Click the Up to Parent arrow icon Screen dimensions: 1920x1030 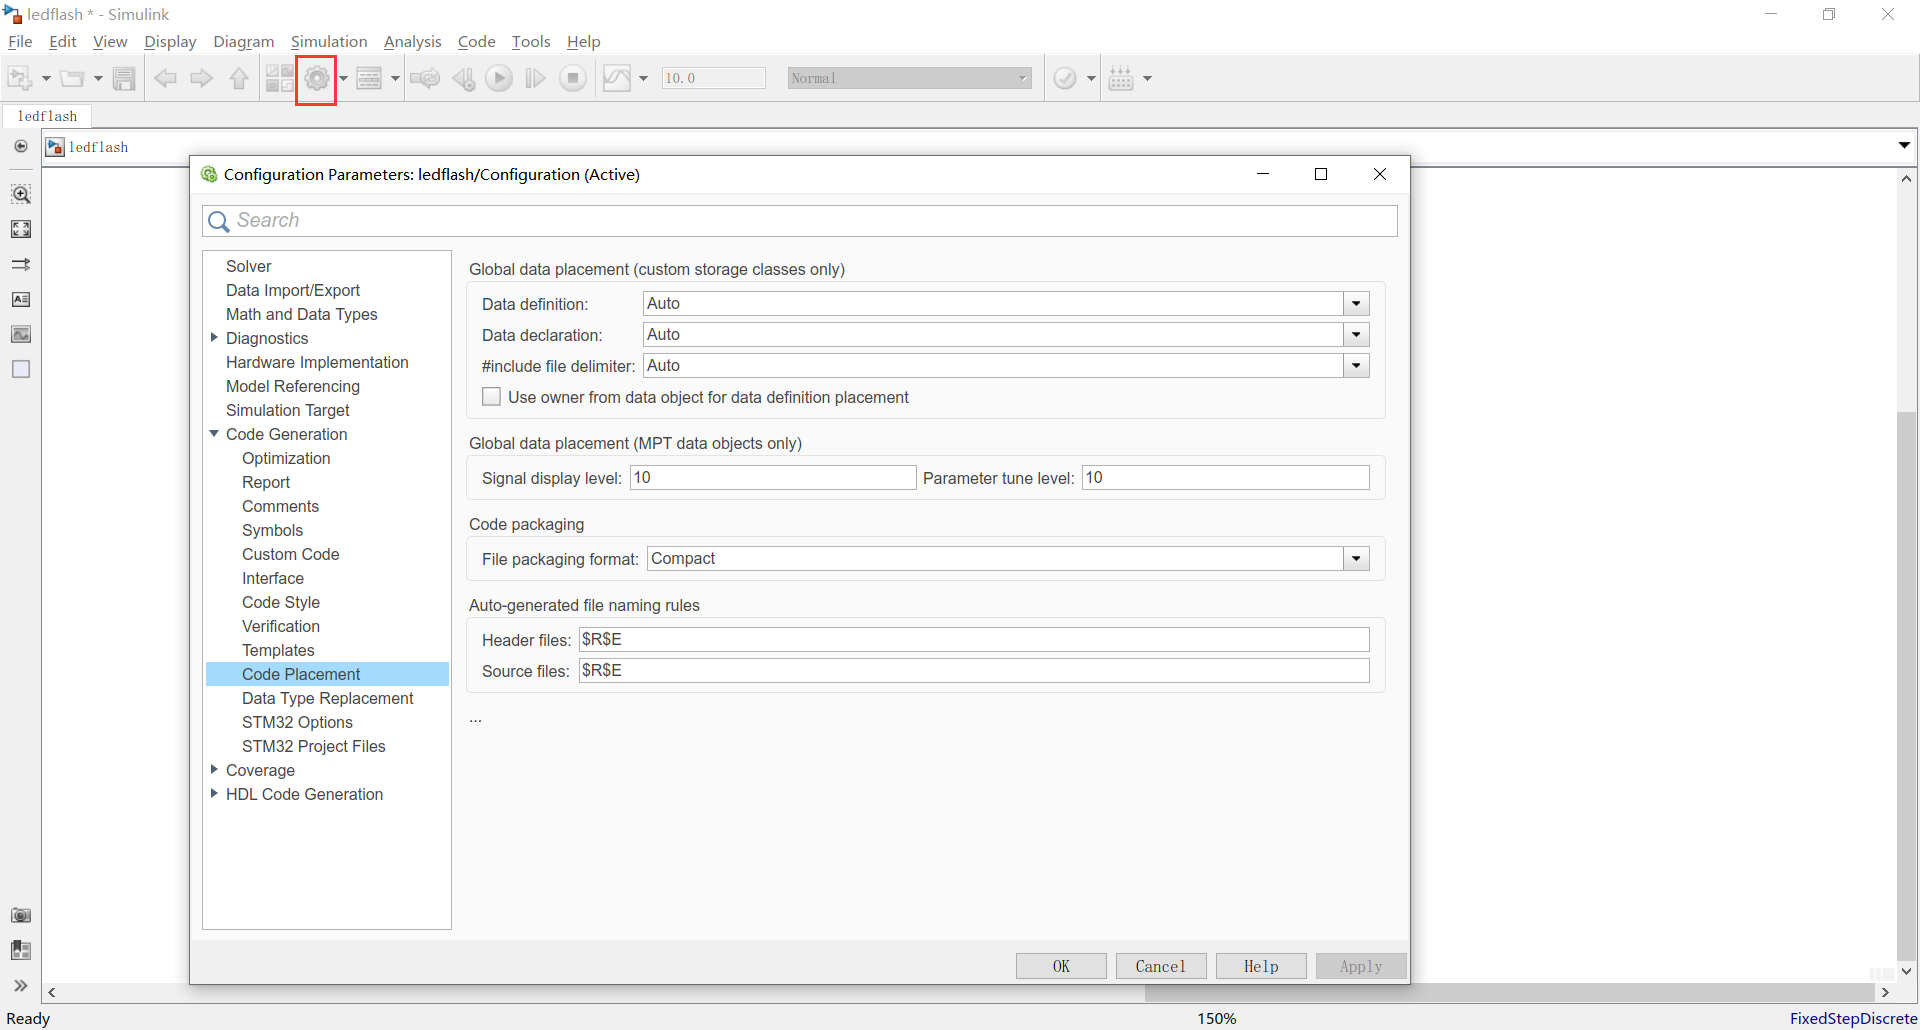pos(239,78)
